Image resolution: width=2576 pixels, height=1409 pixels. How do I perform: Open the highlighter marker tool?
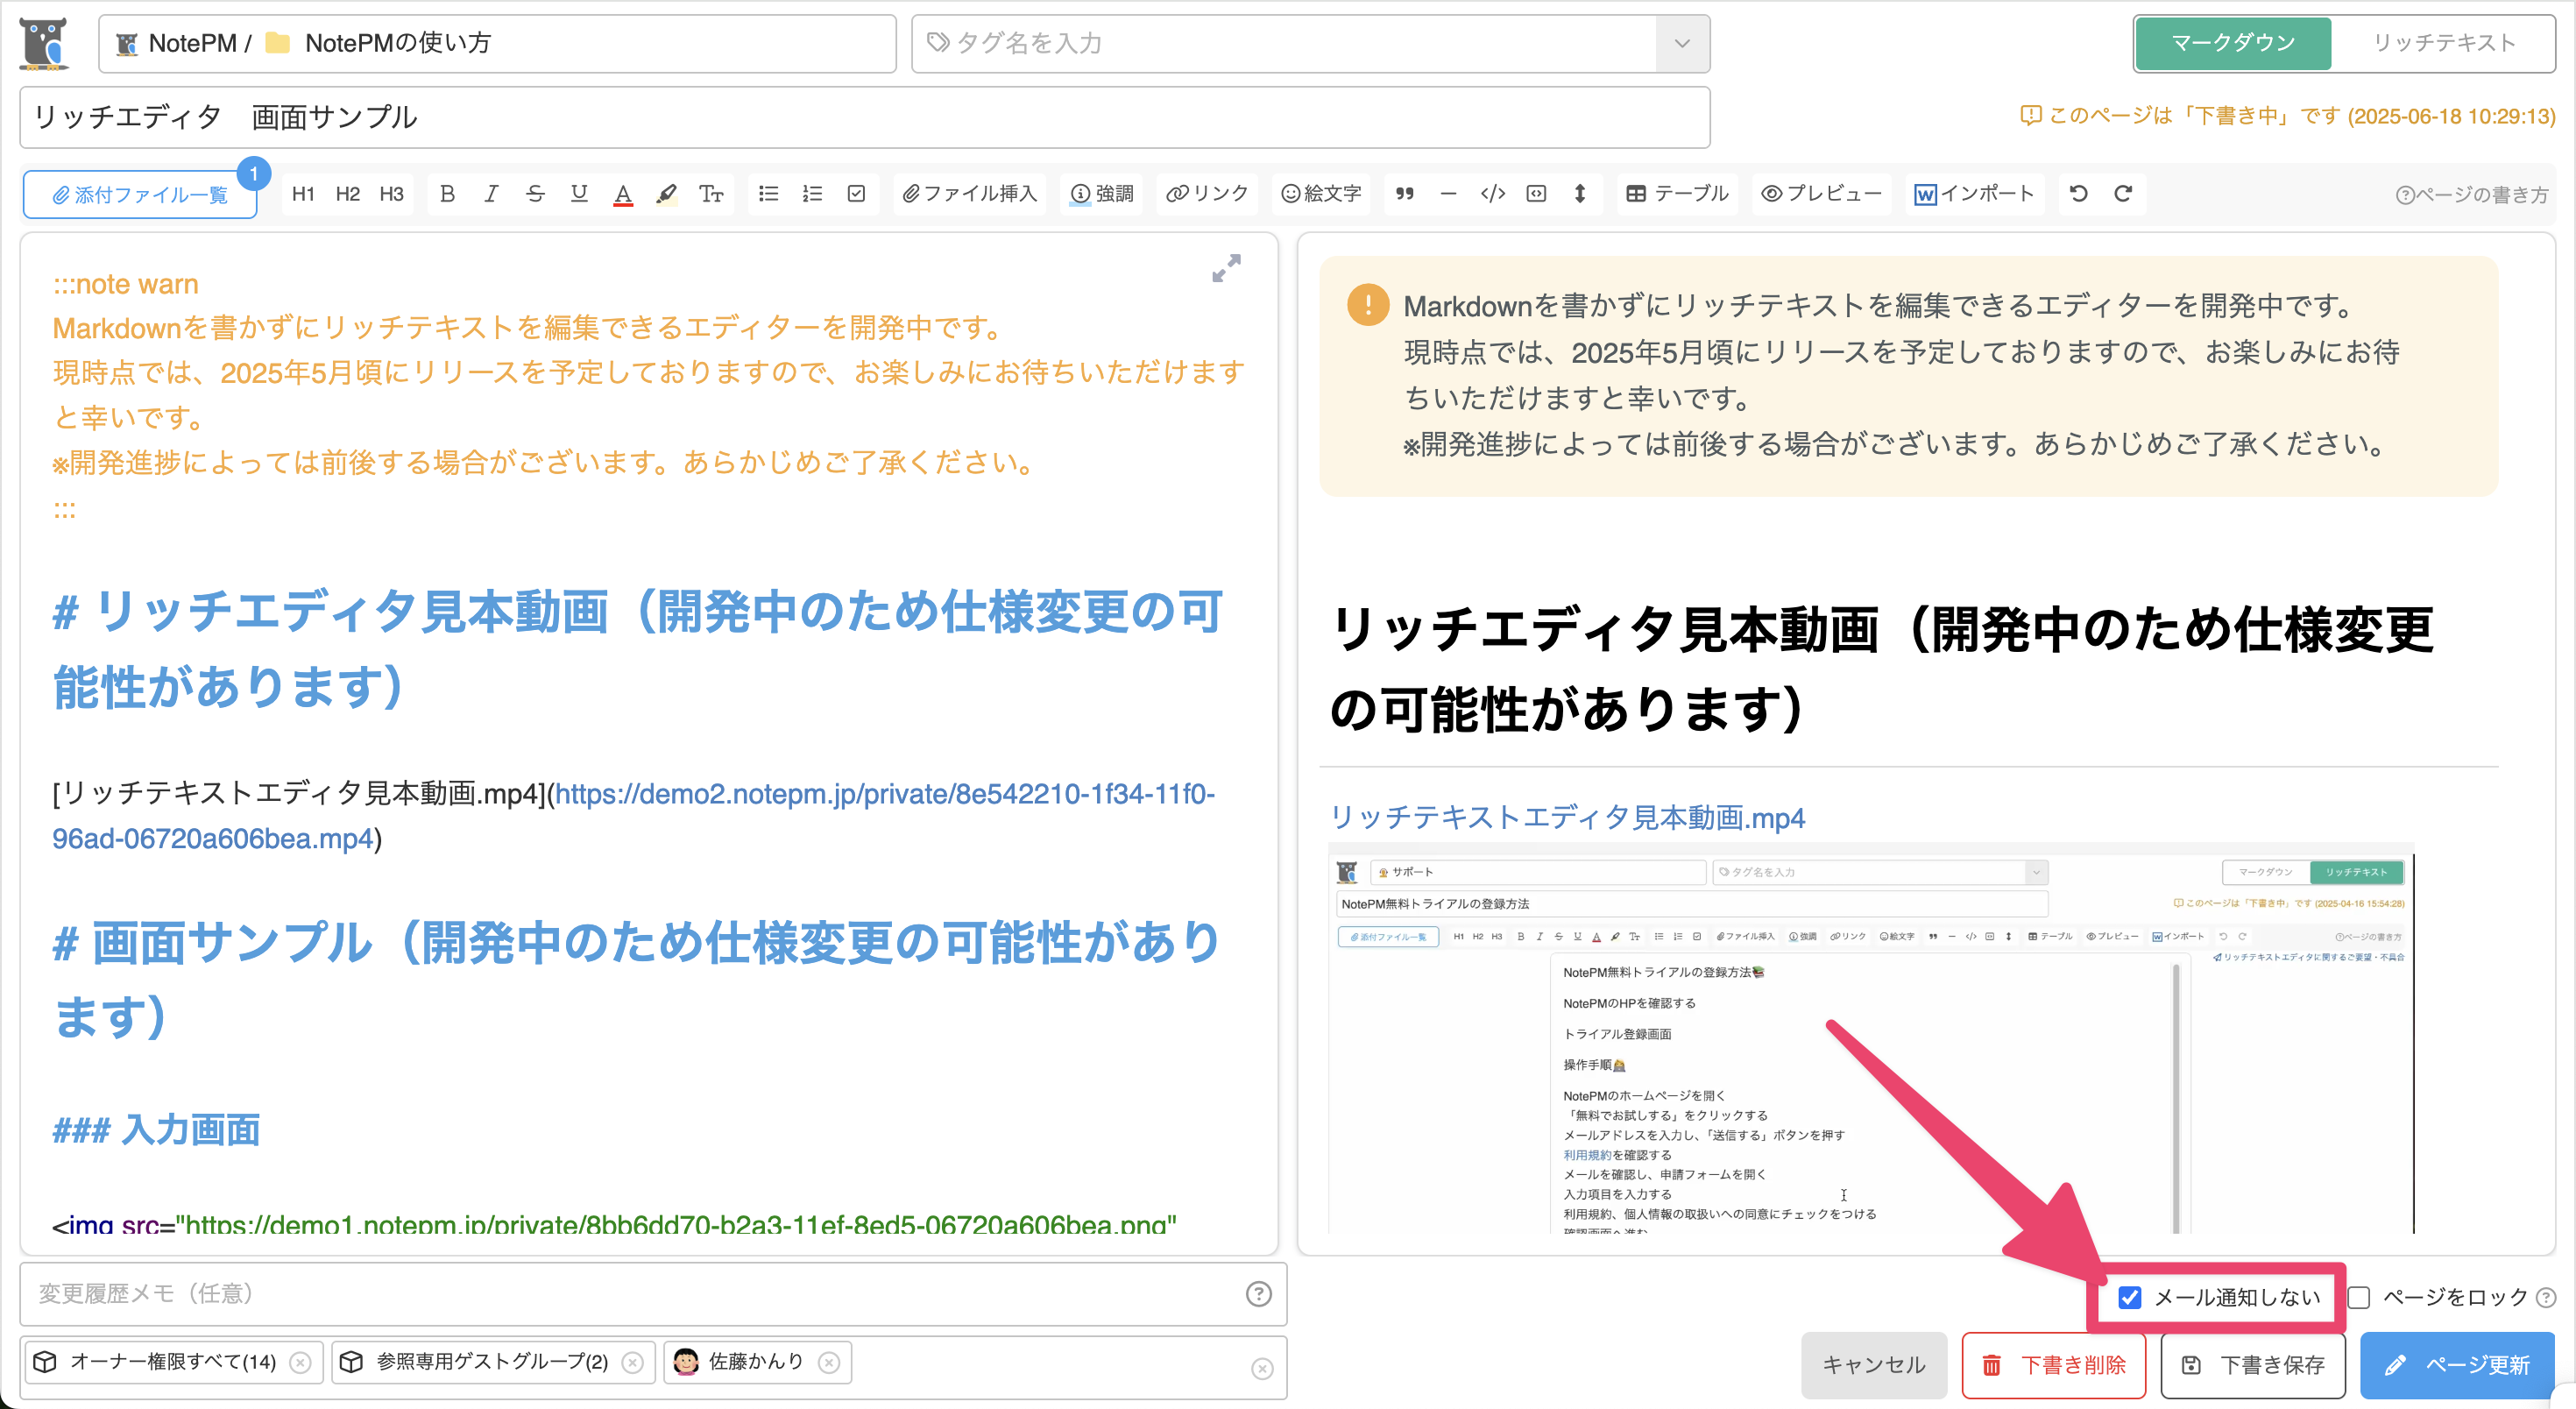[667, 194]
